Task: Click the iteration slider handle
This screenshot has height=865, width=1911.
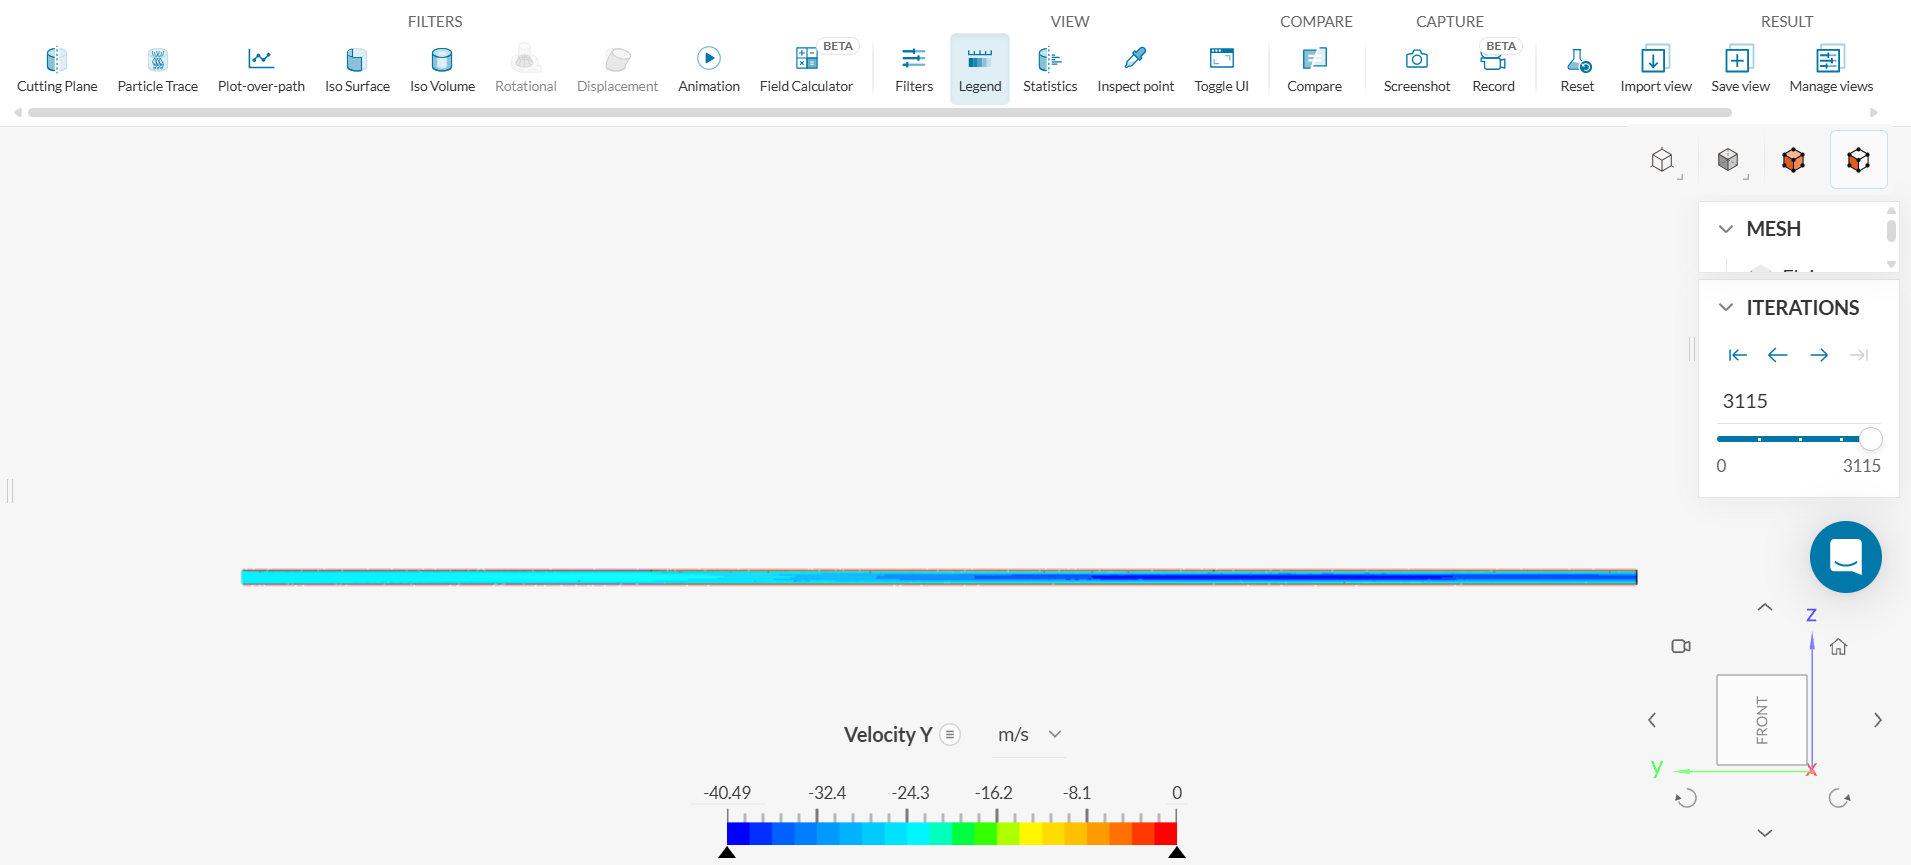Action: [1871, 439]
